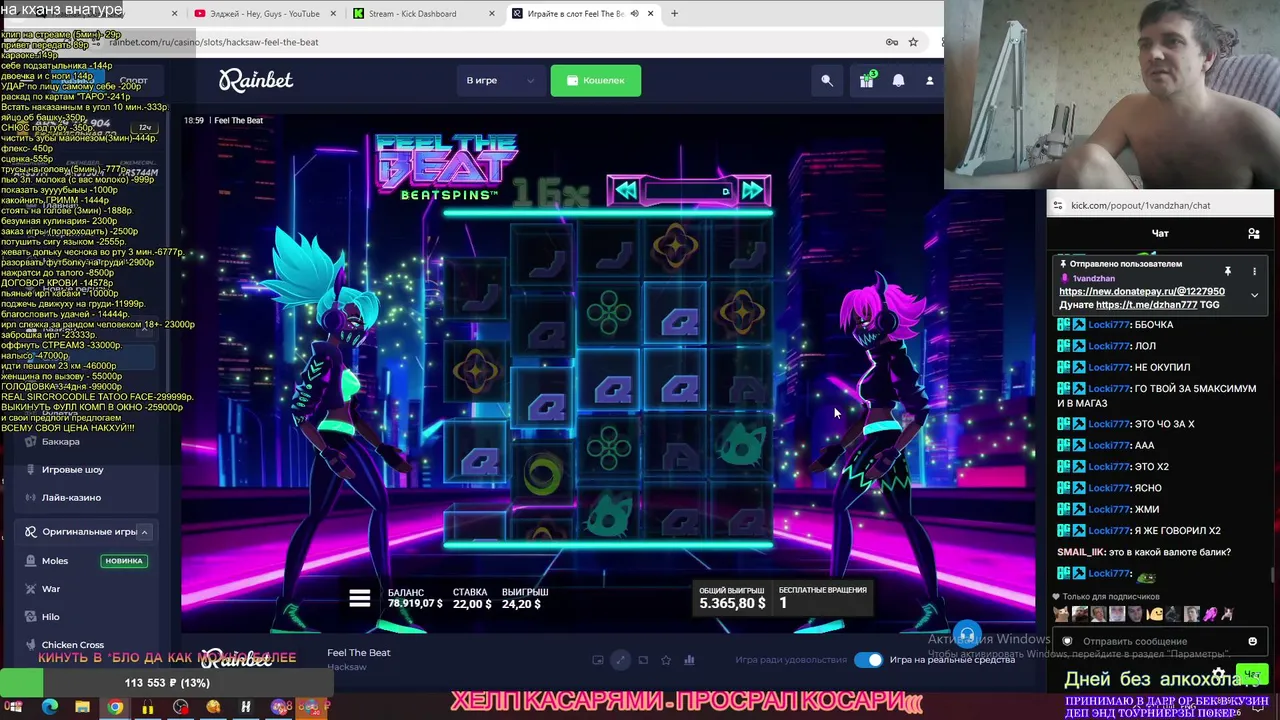Open Google Chrome from the taskbar
This screenshot has width=1280, height=720.
pyautogui.click(x=115, y=707)
